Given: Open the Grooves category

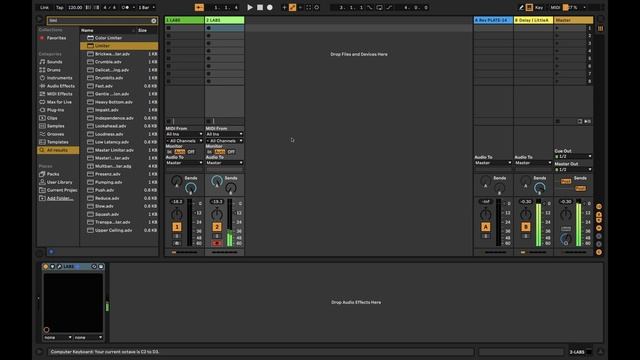Looking at the screenshot, I should coord(55,134).
